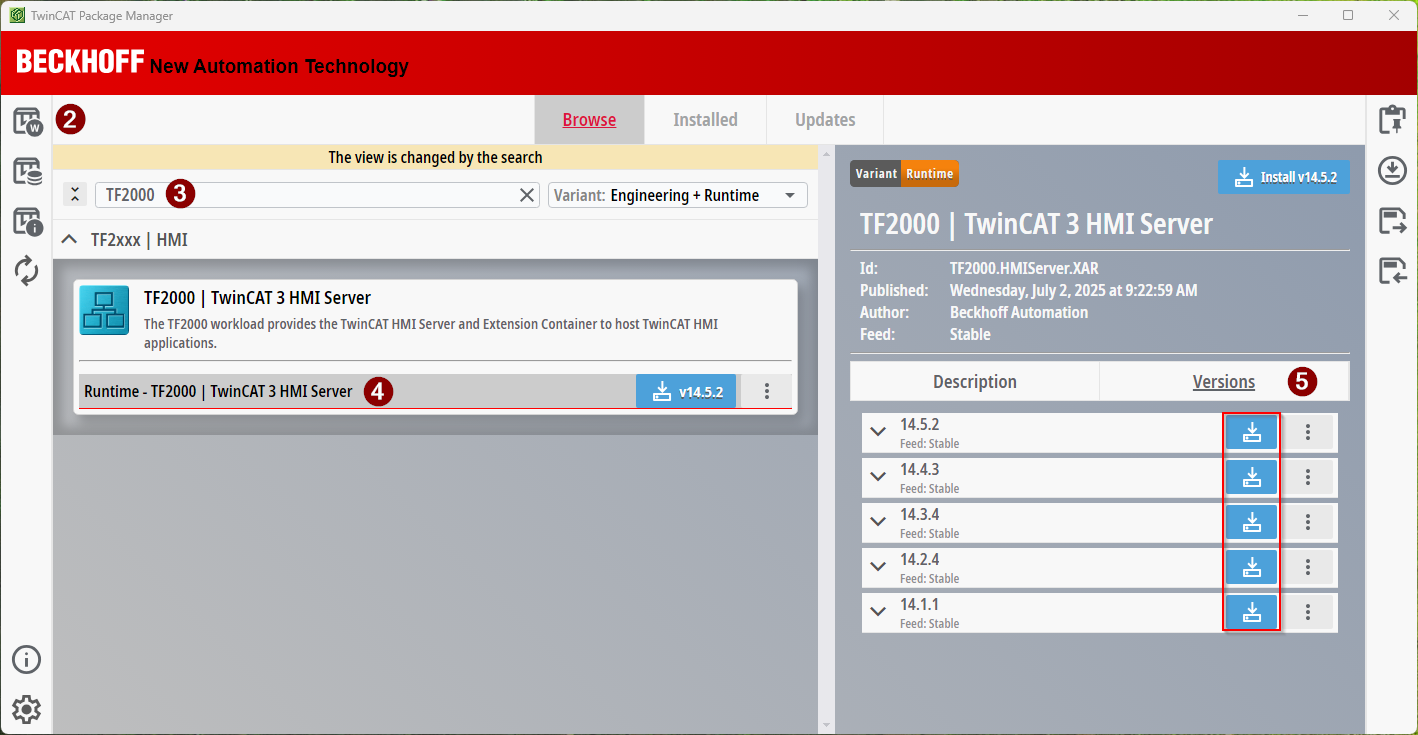Clear the TF2000 search text

[x=527, y=195]
